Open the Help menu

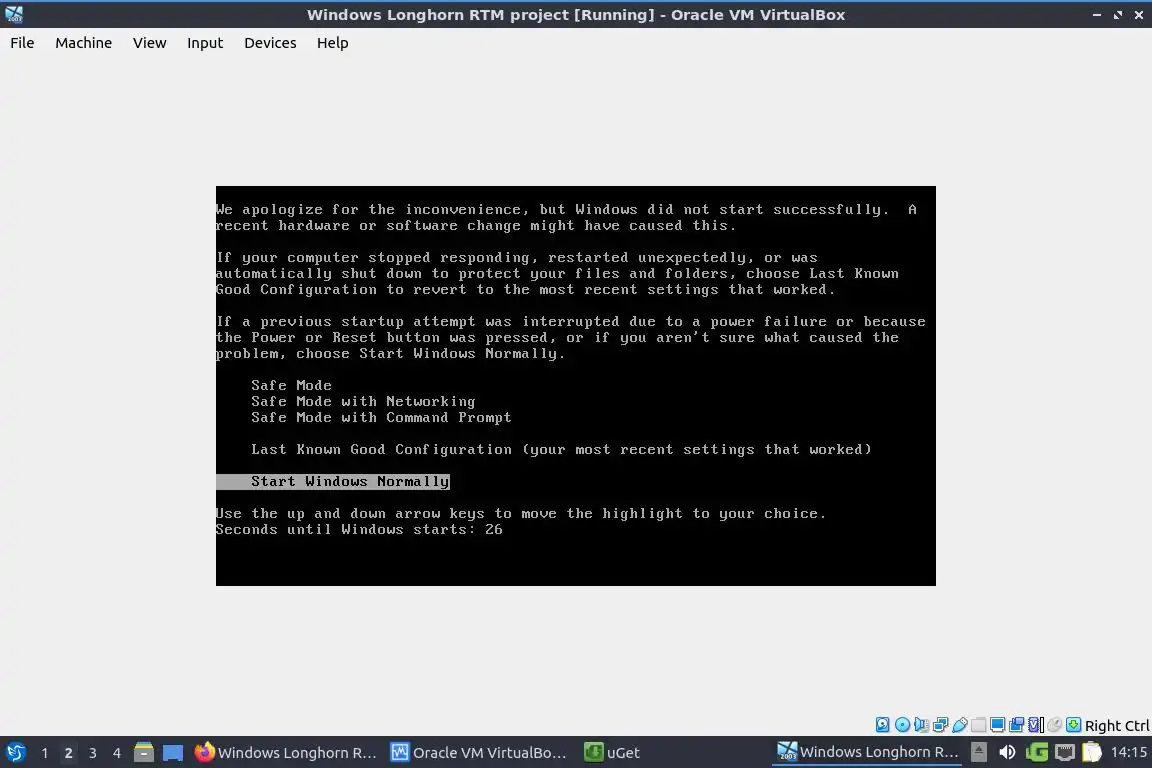pyautogui.click(x=333, y=43)
